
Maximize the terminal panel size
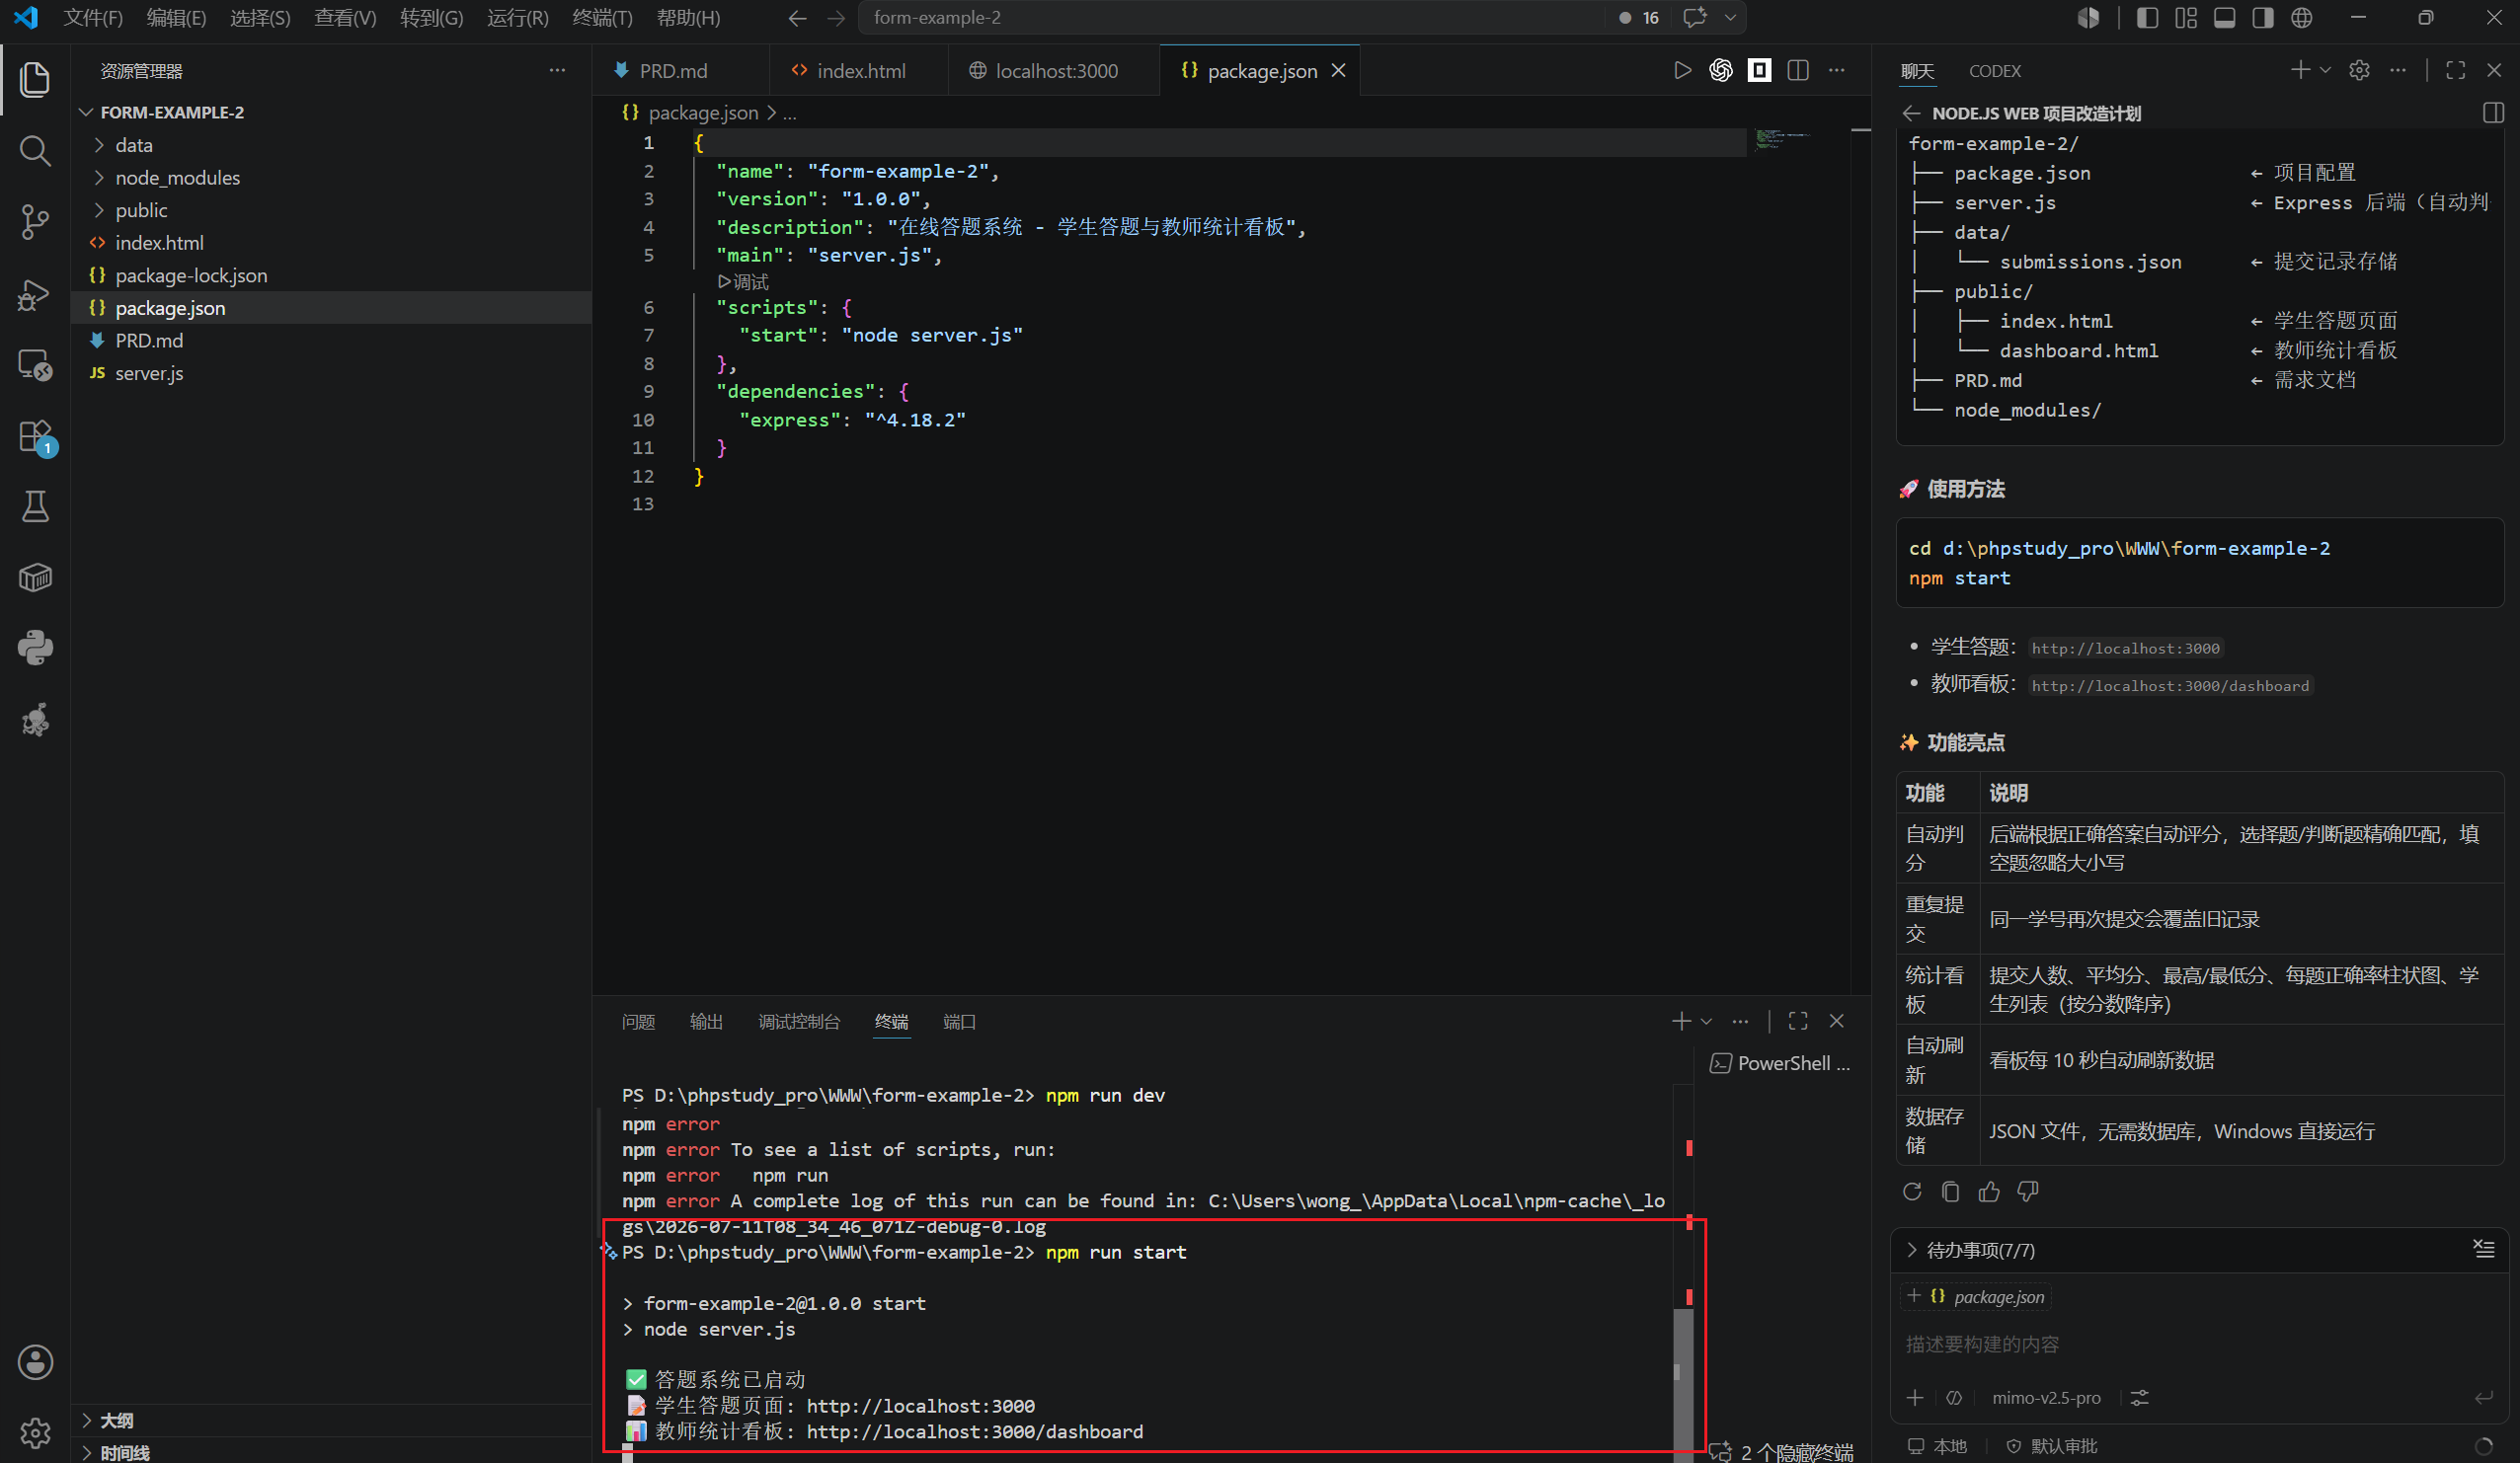click(x=1798, y=1021)
